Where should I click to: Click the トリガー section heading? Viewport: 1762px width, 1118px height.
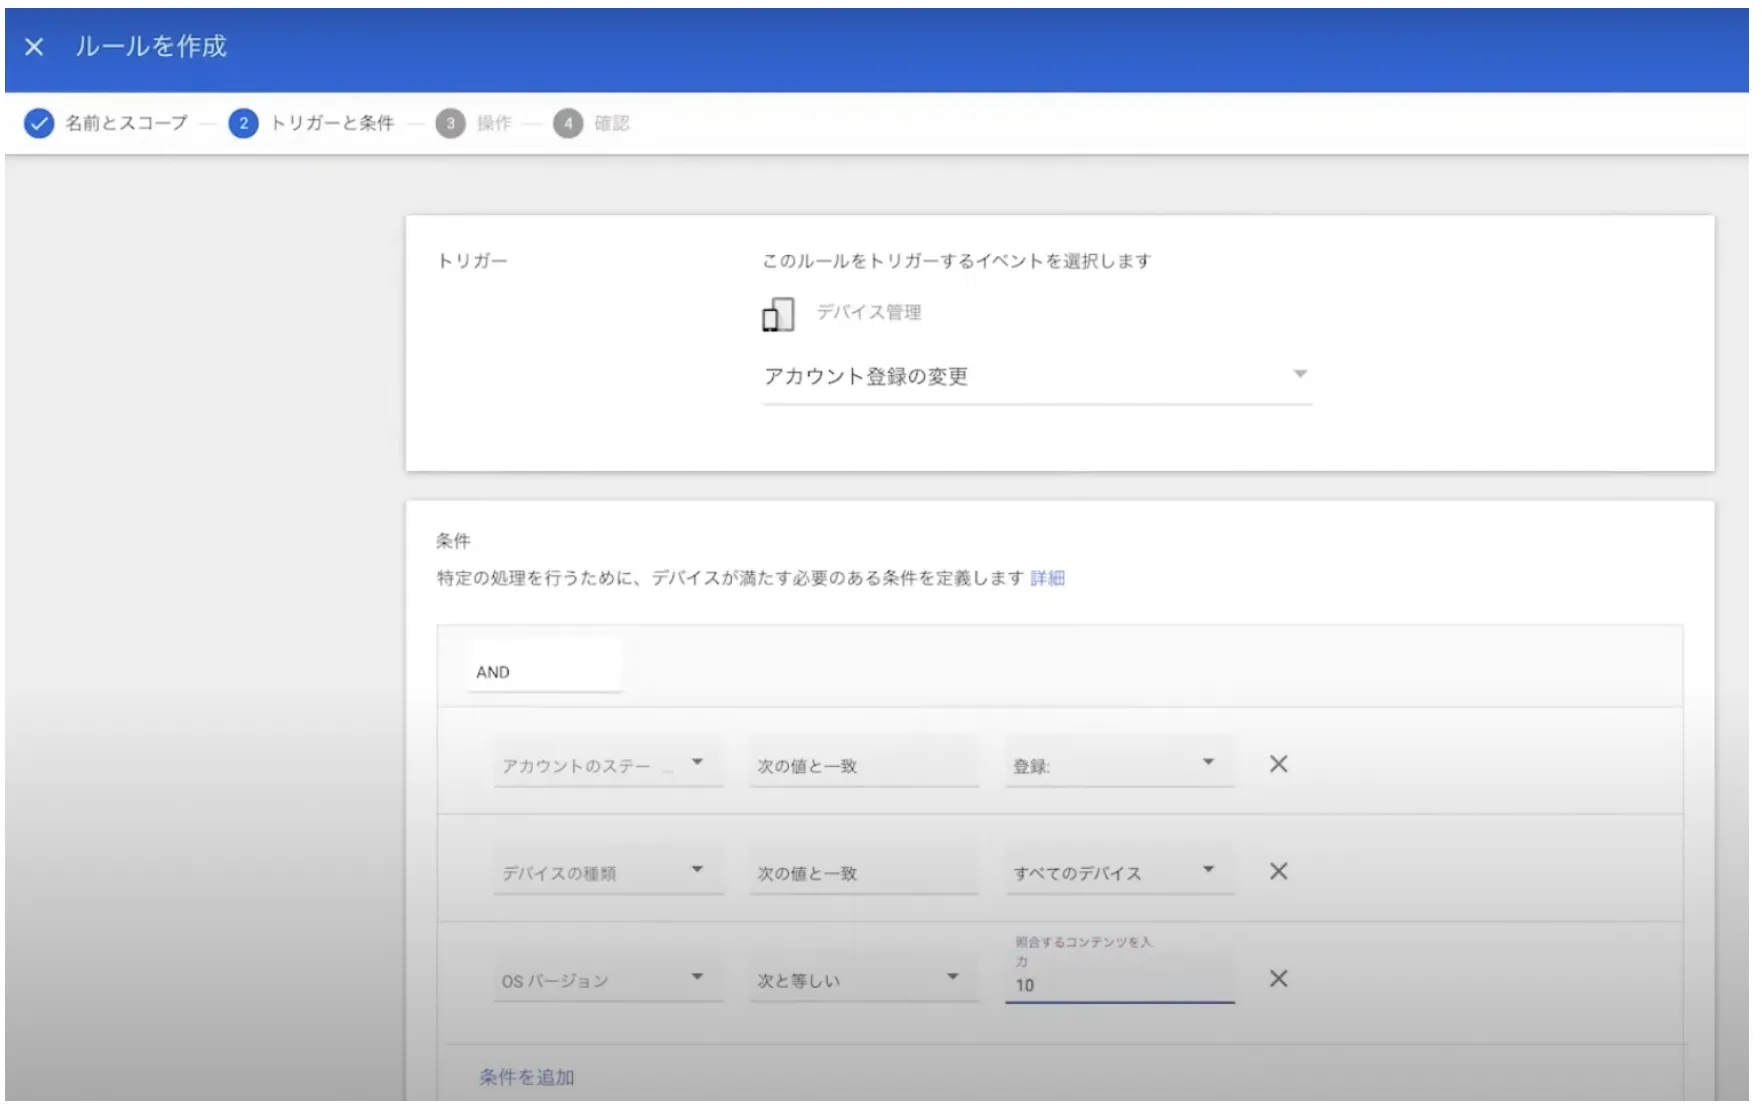pos(472,261)
